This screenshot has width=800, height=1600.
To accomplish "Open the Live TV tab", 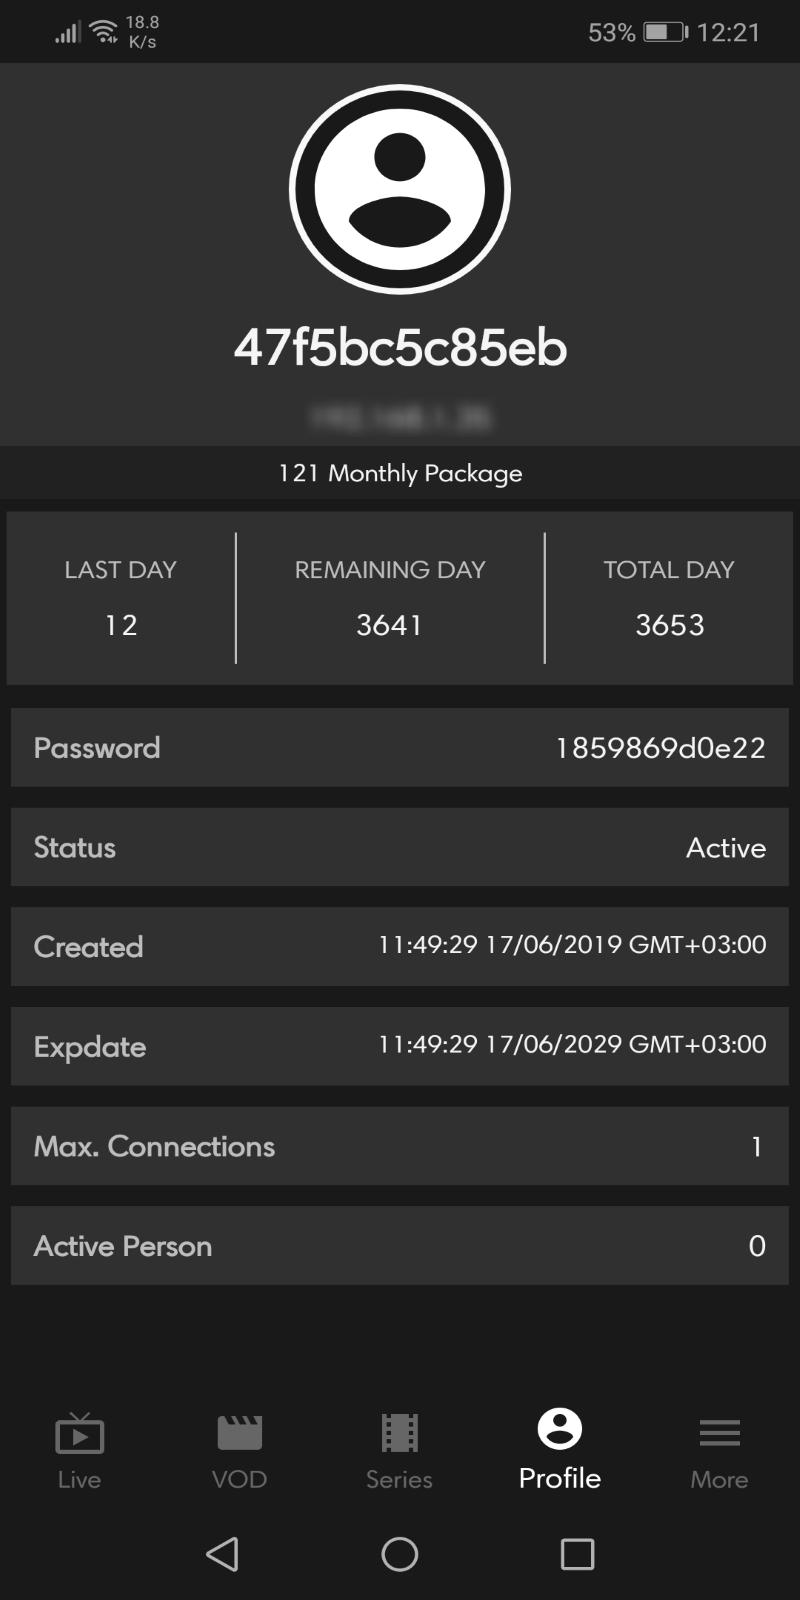I will pos(79,1450).
